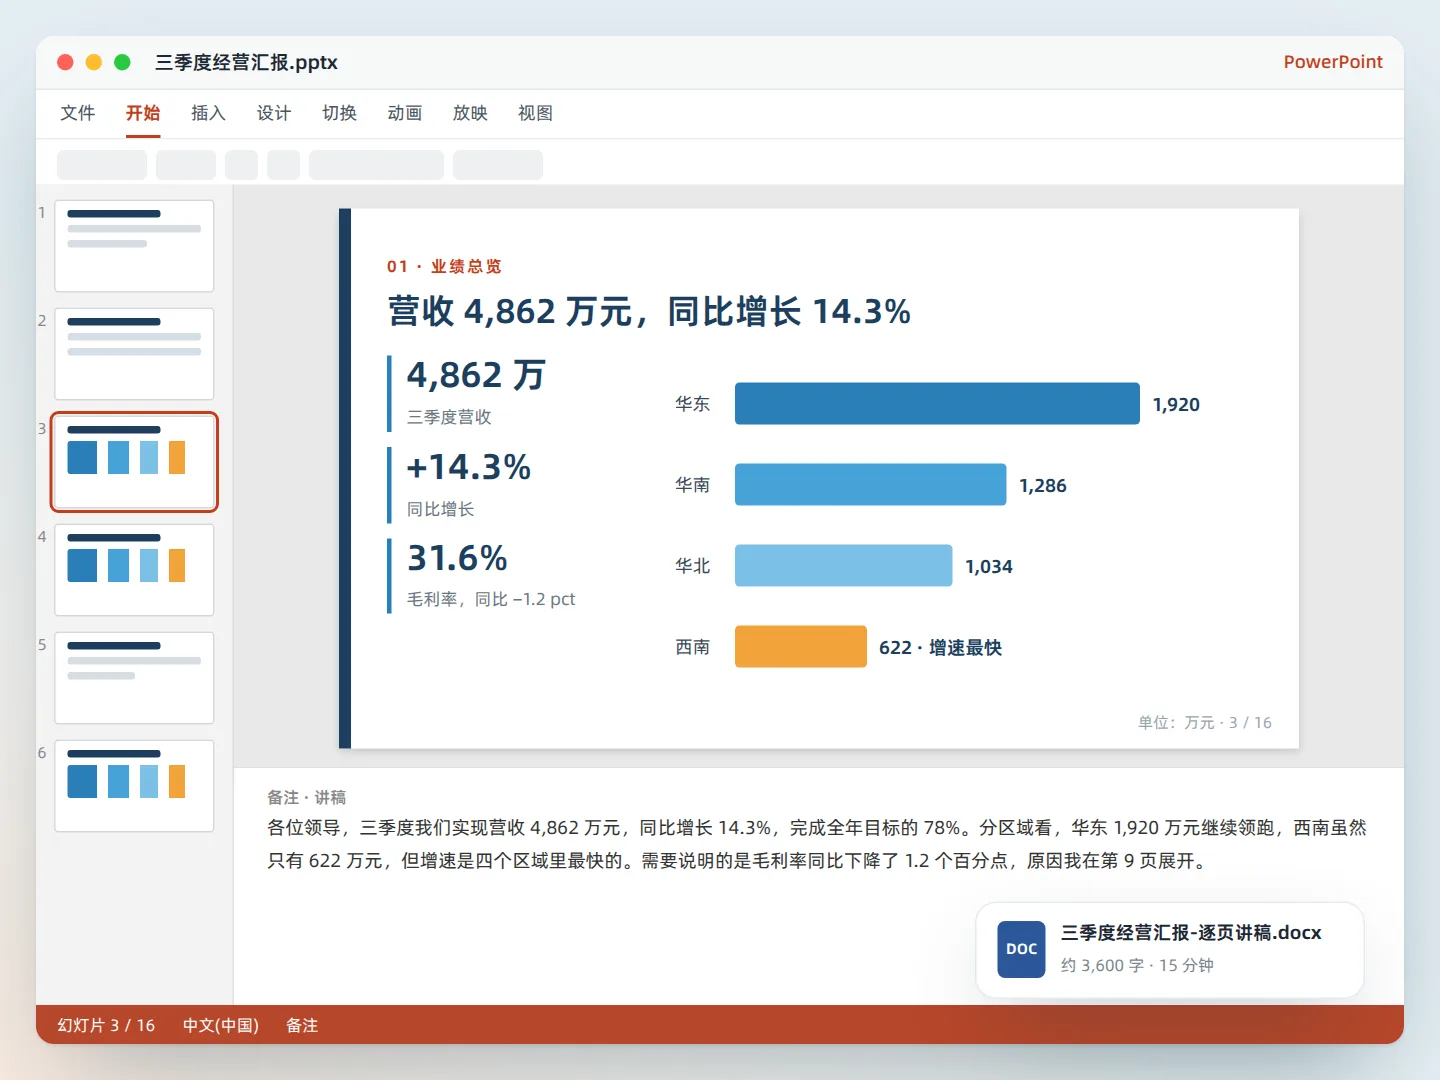1440x1080 pixels.
Task: Open the 放映 slideshow tab
Action: pos(470,113)
